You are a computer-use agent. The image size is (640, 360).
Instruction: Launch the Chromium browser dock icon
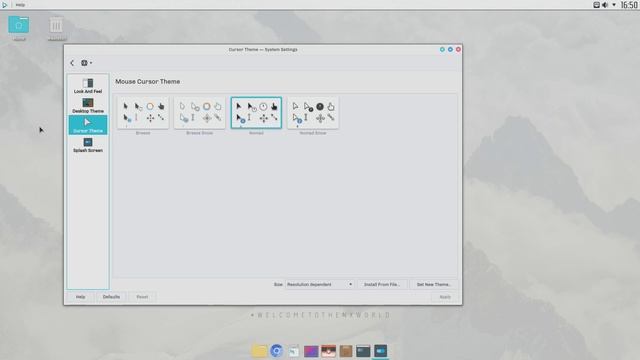pyautogui.click(x=276, y=351)
